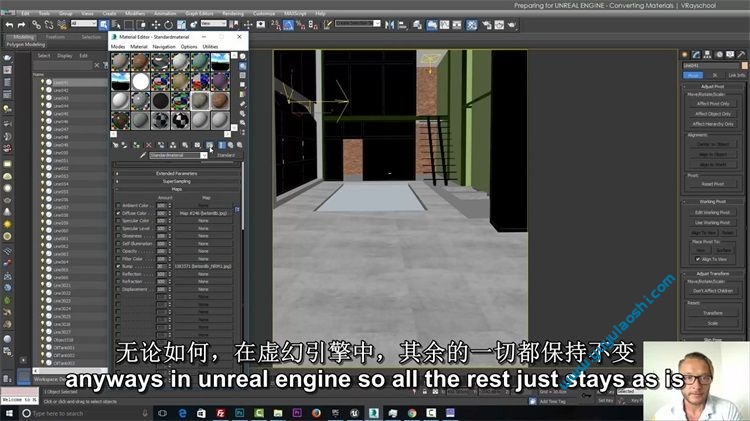750x421 pixels.
Task: Toggle Align To View checkbox
Action: (x=698, y=259)
